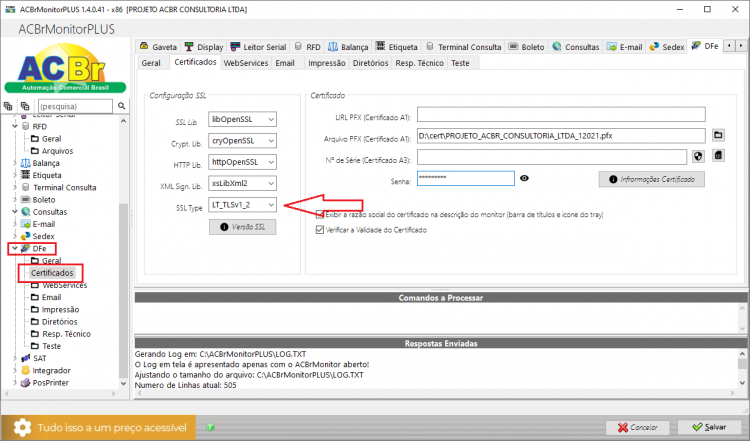Select Certificados under DFe in tree
Image resolution: width=750 pixels, height=441 pixels.
(52, 273)
